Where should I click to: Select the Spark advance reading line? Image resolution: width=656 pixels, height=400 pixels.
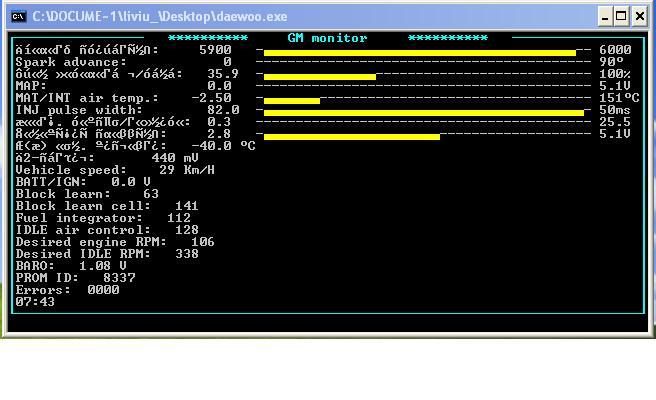pos(123,62)
